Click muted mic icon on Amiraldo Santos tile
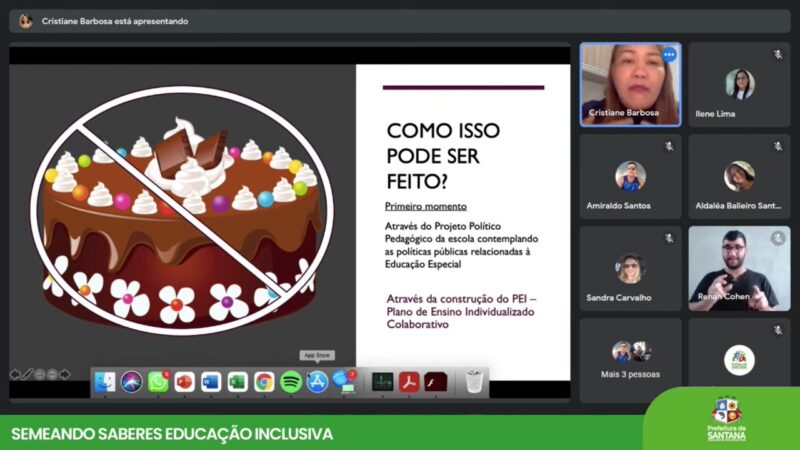 pyautogui.click(x=669, y=146)
